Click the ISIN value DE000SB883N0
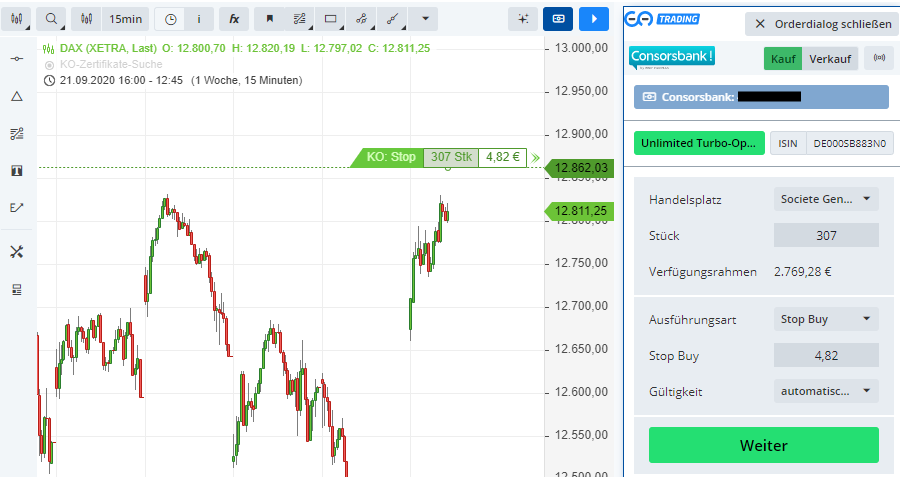900x477 pixels. pos(849,144)
